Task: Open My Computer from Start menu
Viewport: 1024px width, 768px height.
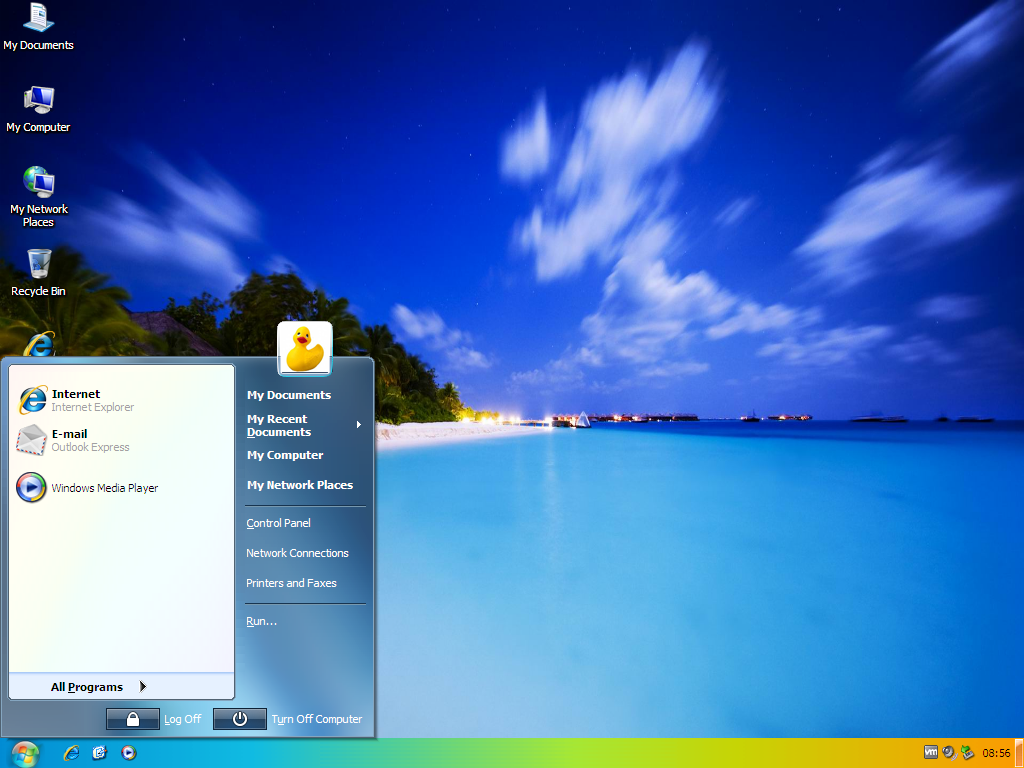Action: tap(285, 455)
